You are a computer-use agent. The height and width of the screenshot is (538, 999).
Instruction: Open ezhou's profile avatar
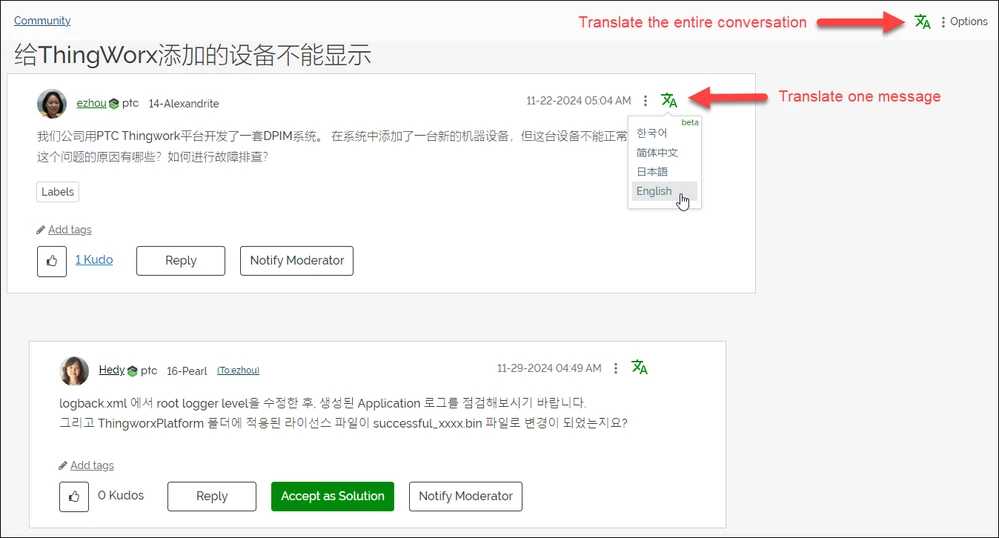pyautogui.click(x=52, y=103)
